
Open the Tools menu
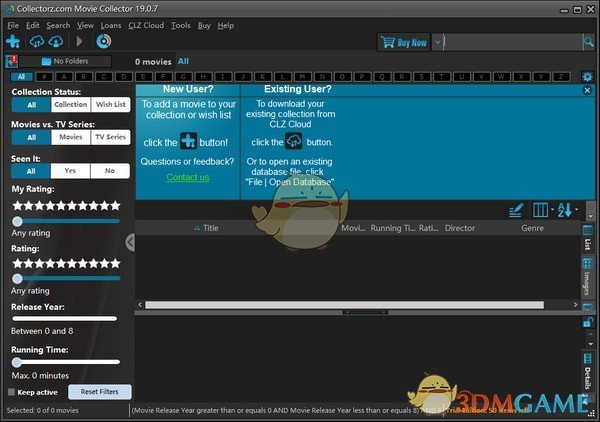(181, 26)
